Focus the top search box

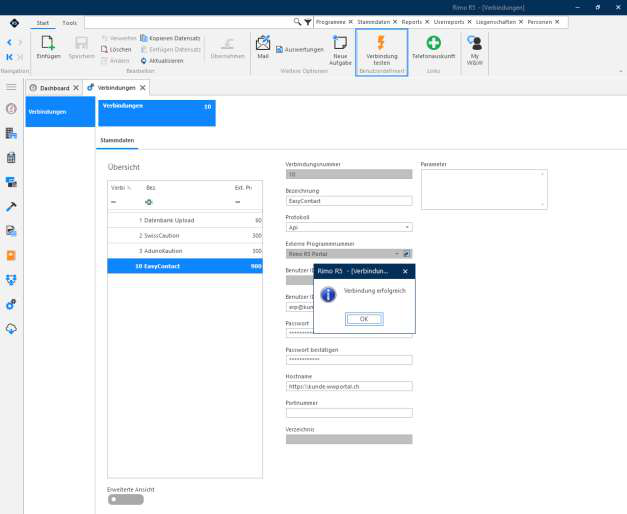tap(189, 22)
